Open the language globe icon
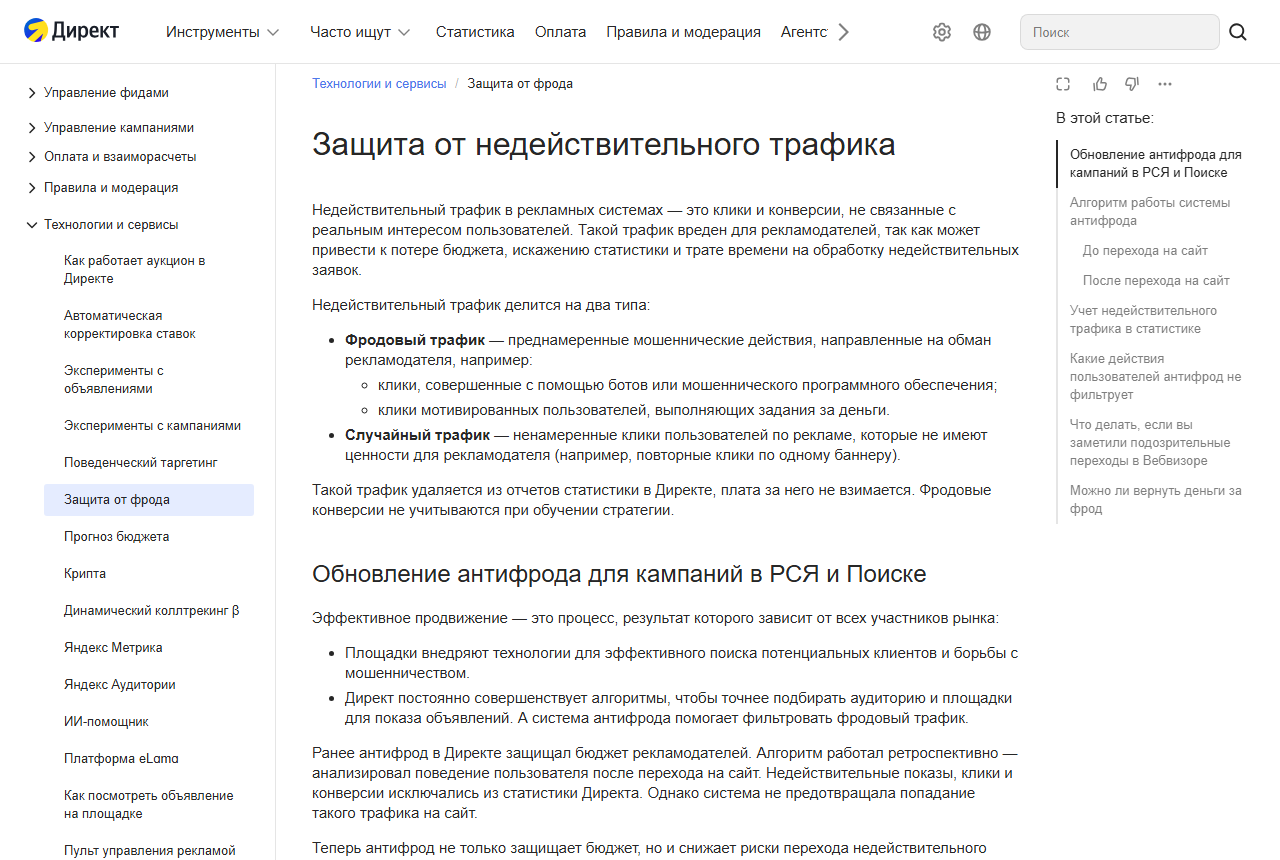Image resolution: width=1280 pixels, height=860 pixels. point(982,32)
